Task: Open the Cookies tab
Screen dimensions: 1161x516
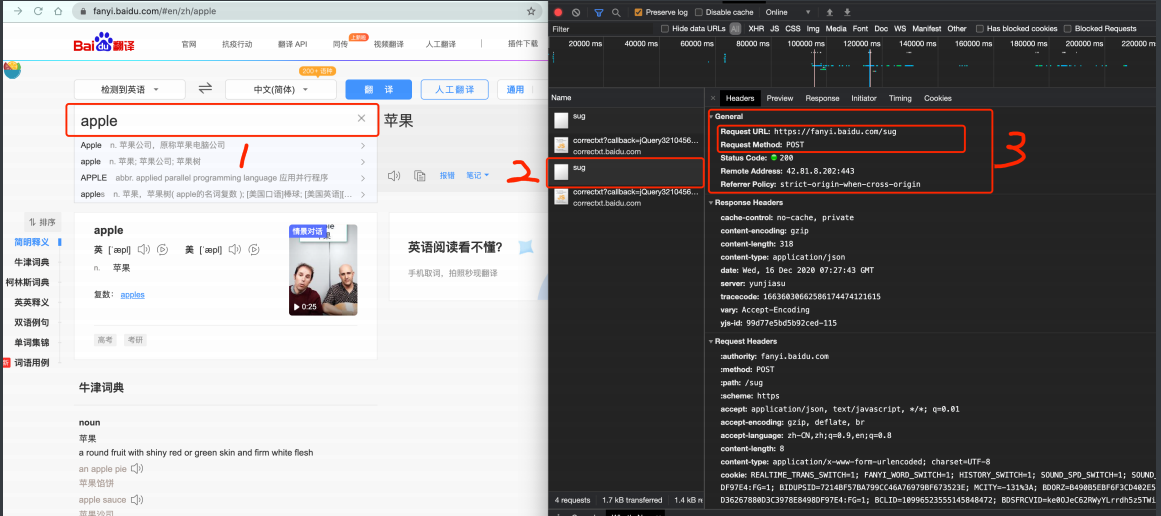Action: (937, 98)
